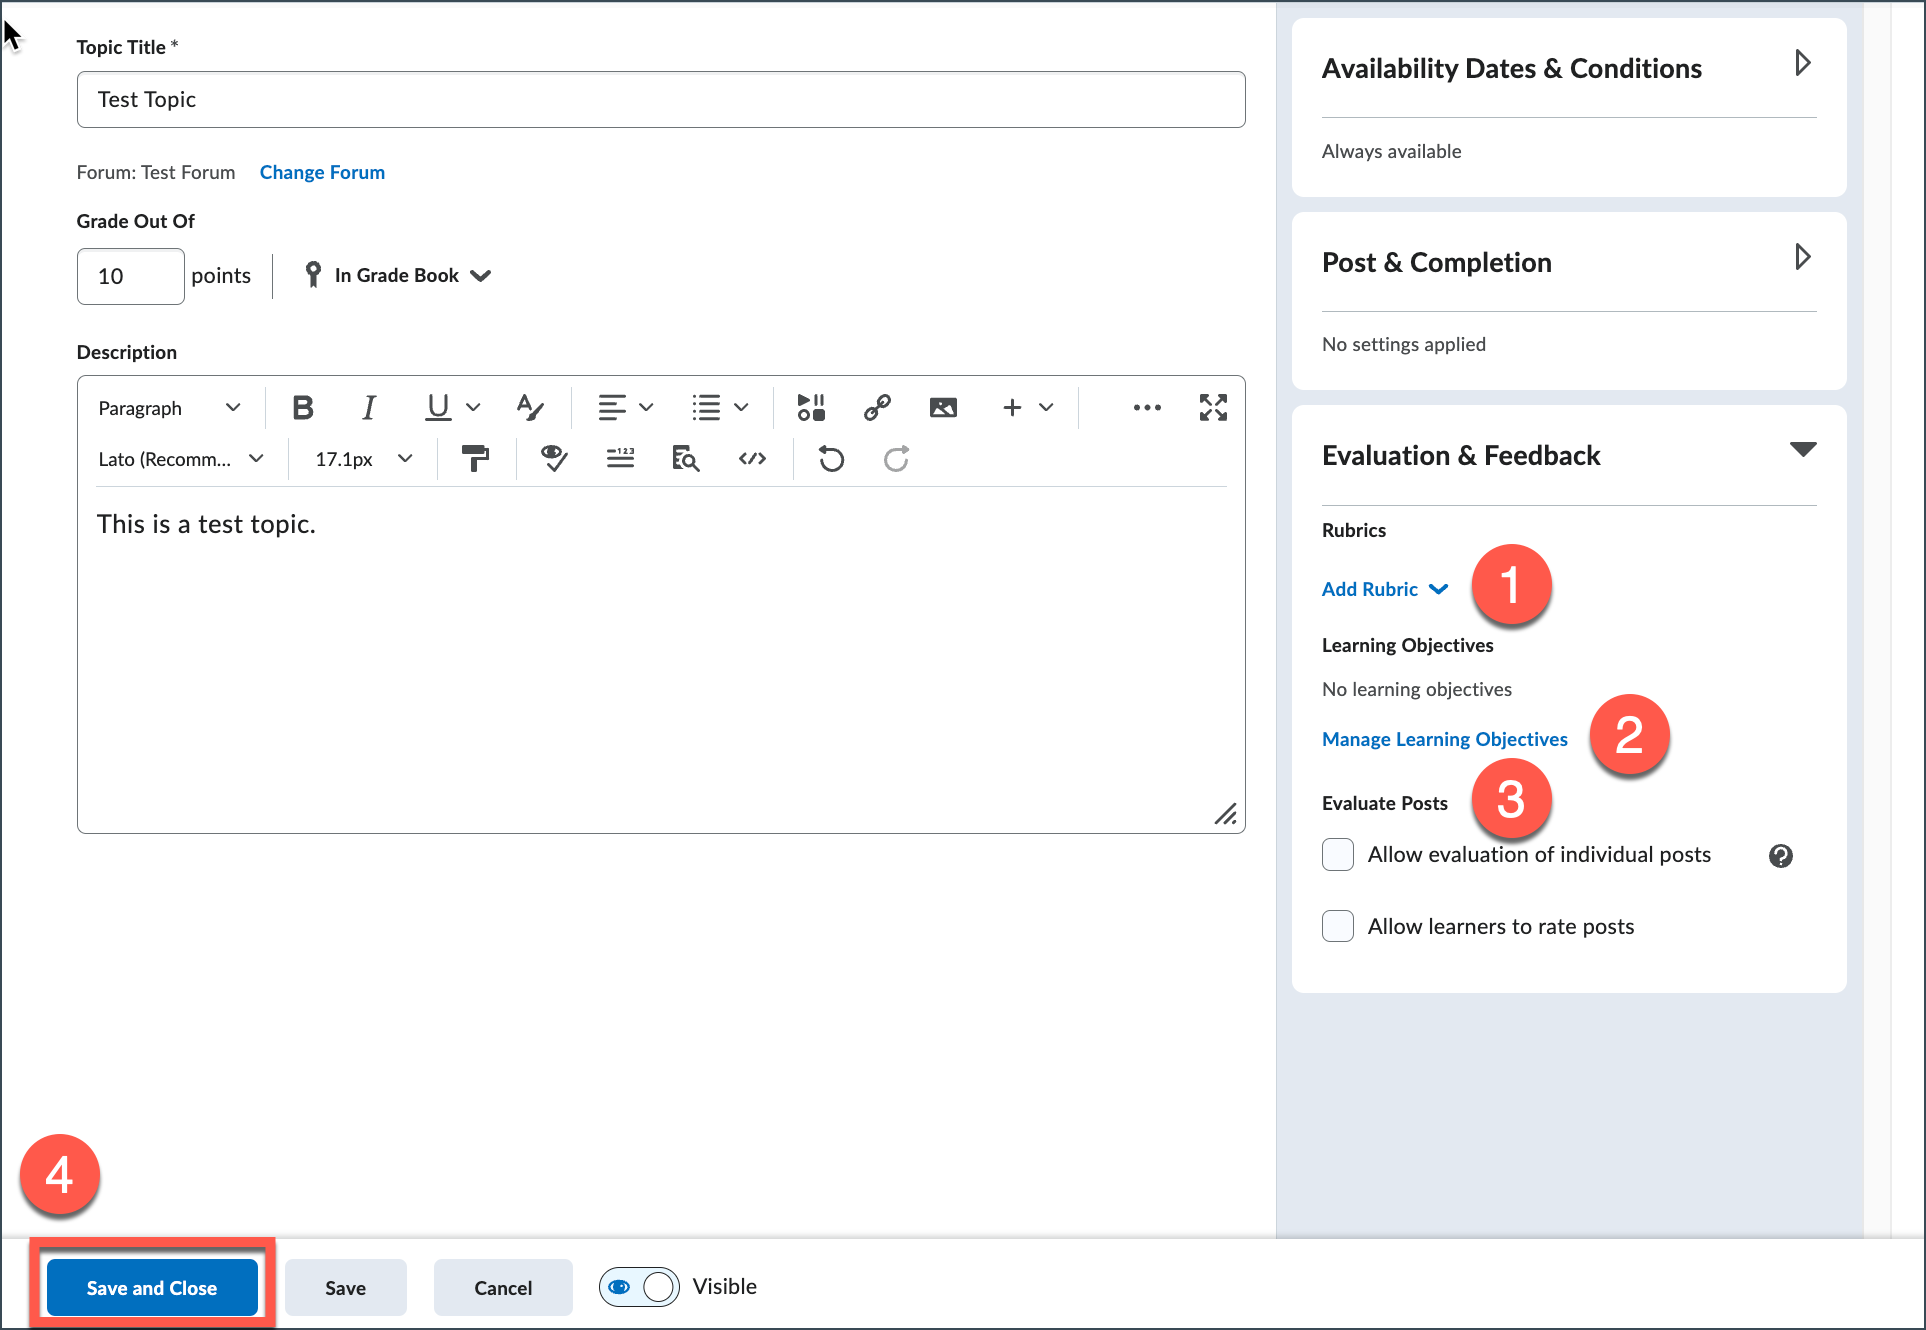The width and height of the screenshot is (1926, 1330).
Task: Toggle the topic Visible switch
Action: coord(638,1287)
